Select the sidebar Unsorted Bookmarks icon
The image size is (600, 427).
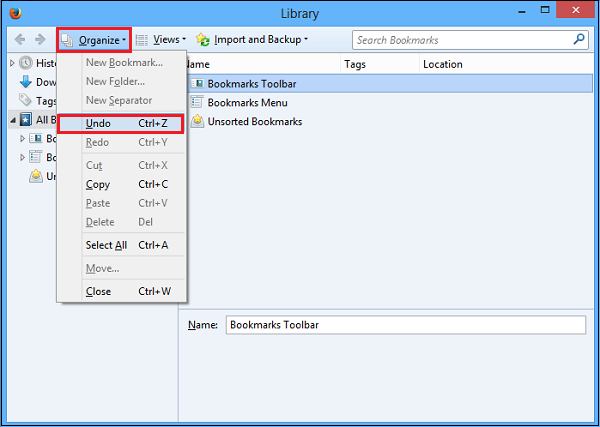(36, 176)
